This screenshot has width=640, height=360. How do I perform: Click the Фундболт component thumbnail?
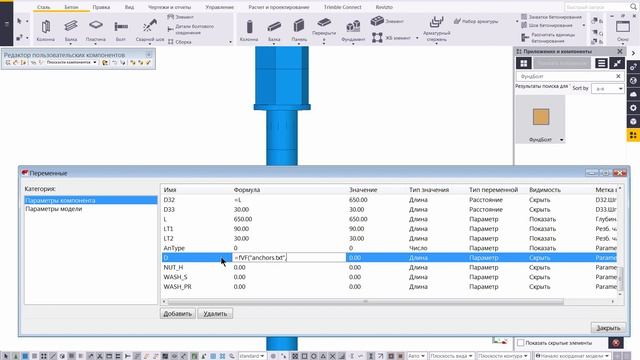pos(540,119)
